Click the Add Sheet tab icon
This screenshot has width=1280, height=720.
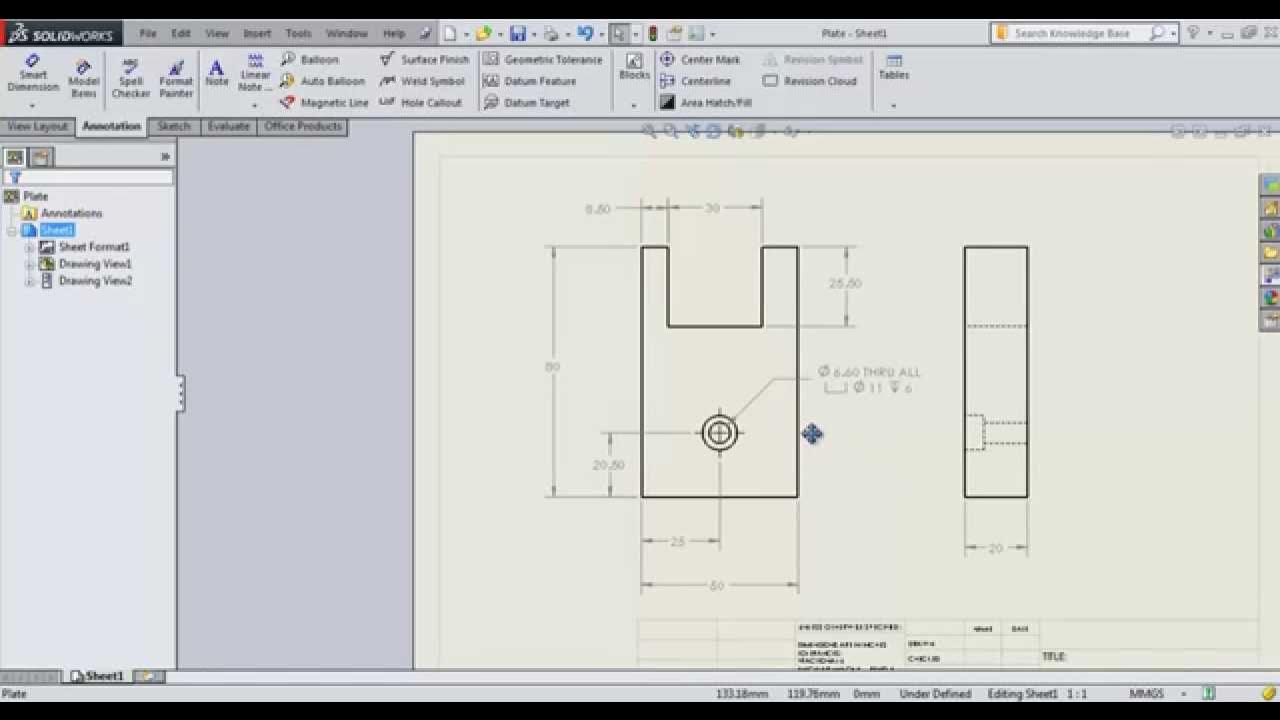click(x=148, y=676)
